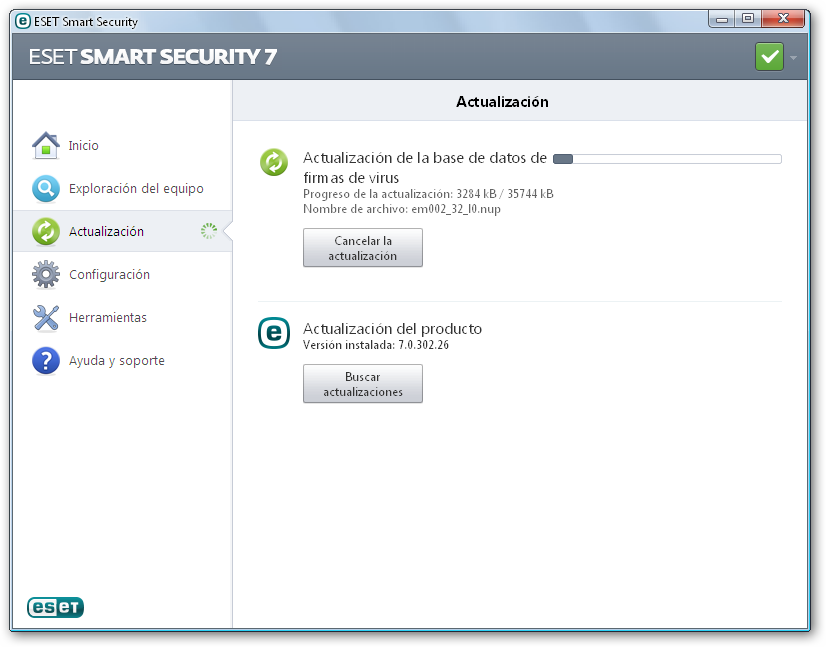Click the Actualización del producto heading

tap(392, 329)
